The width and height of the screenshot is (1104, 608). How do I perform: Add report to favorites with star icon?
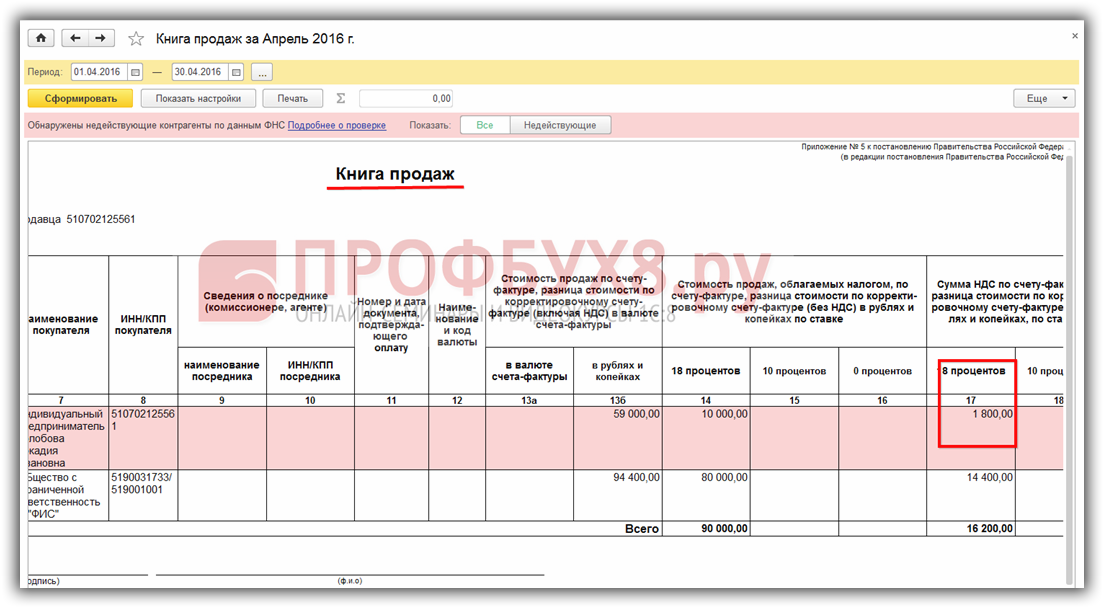136,39
